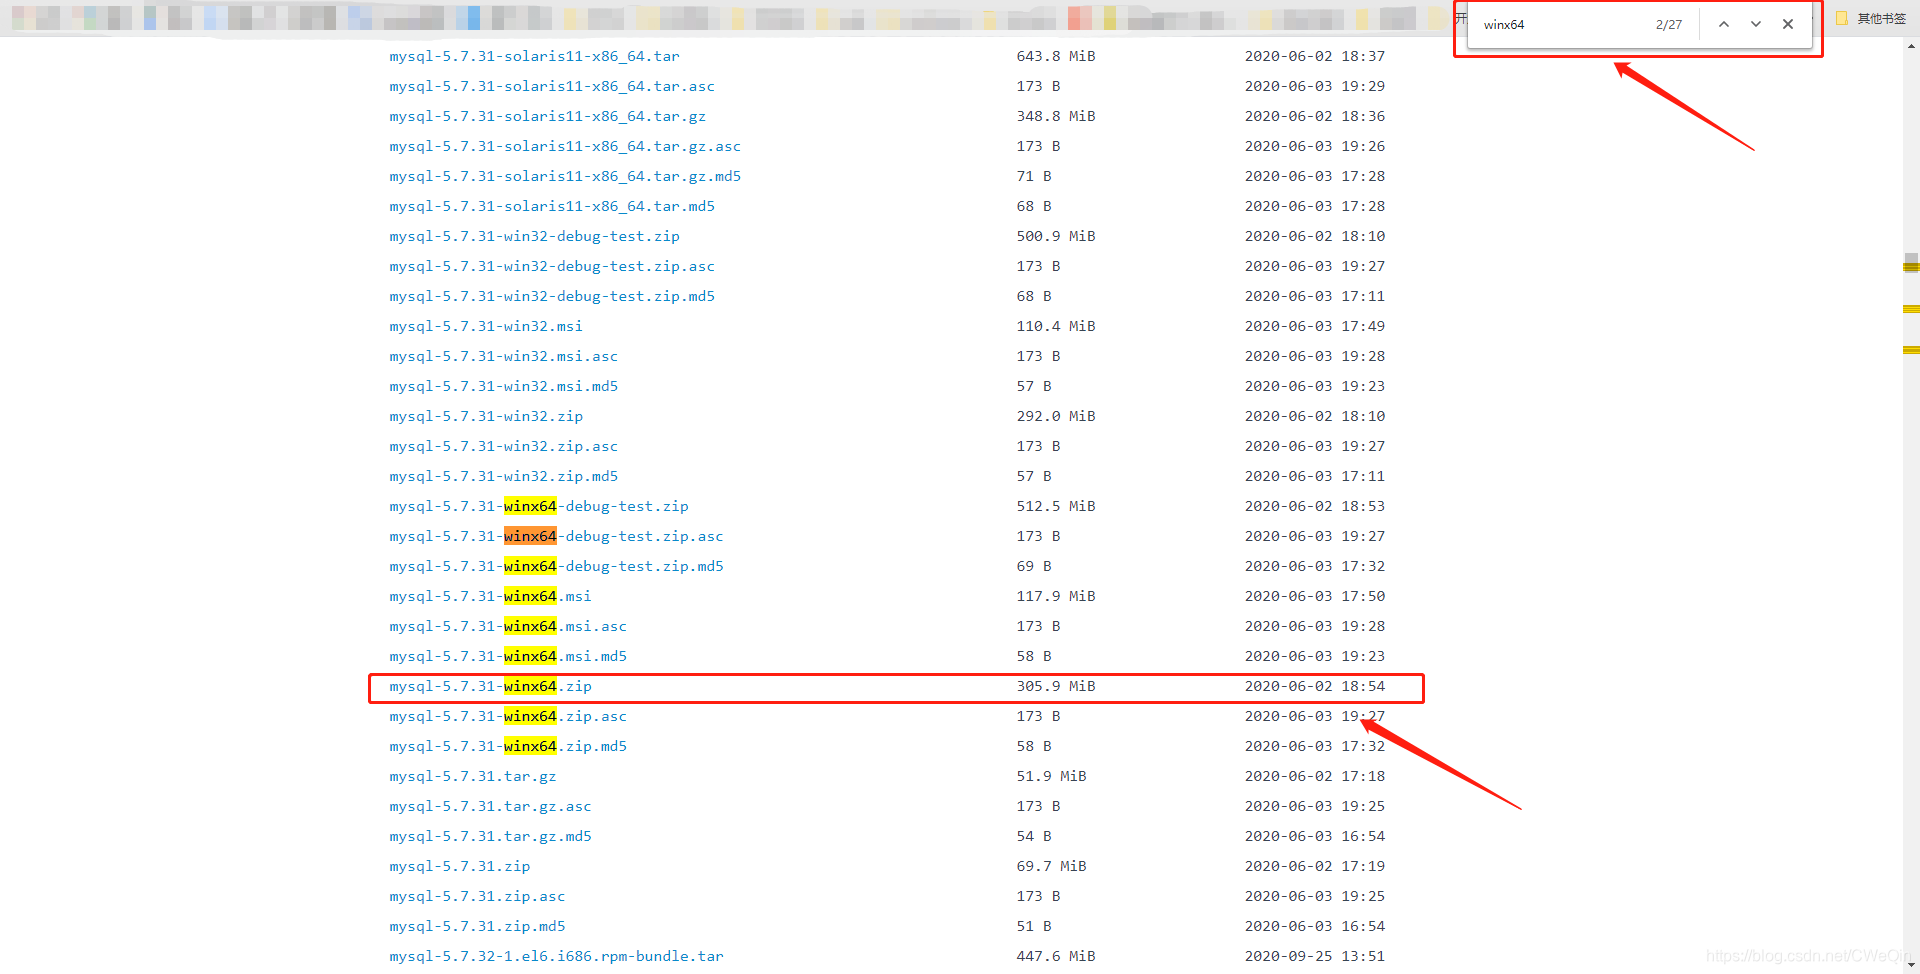Open mysql-5.7.31-winx64-debug-test.zip link

click(539, 506)
